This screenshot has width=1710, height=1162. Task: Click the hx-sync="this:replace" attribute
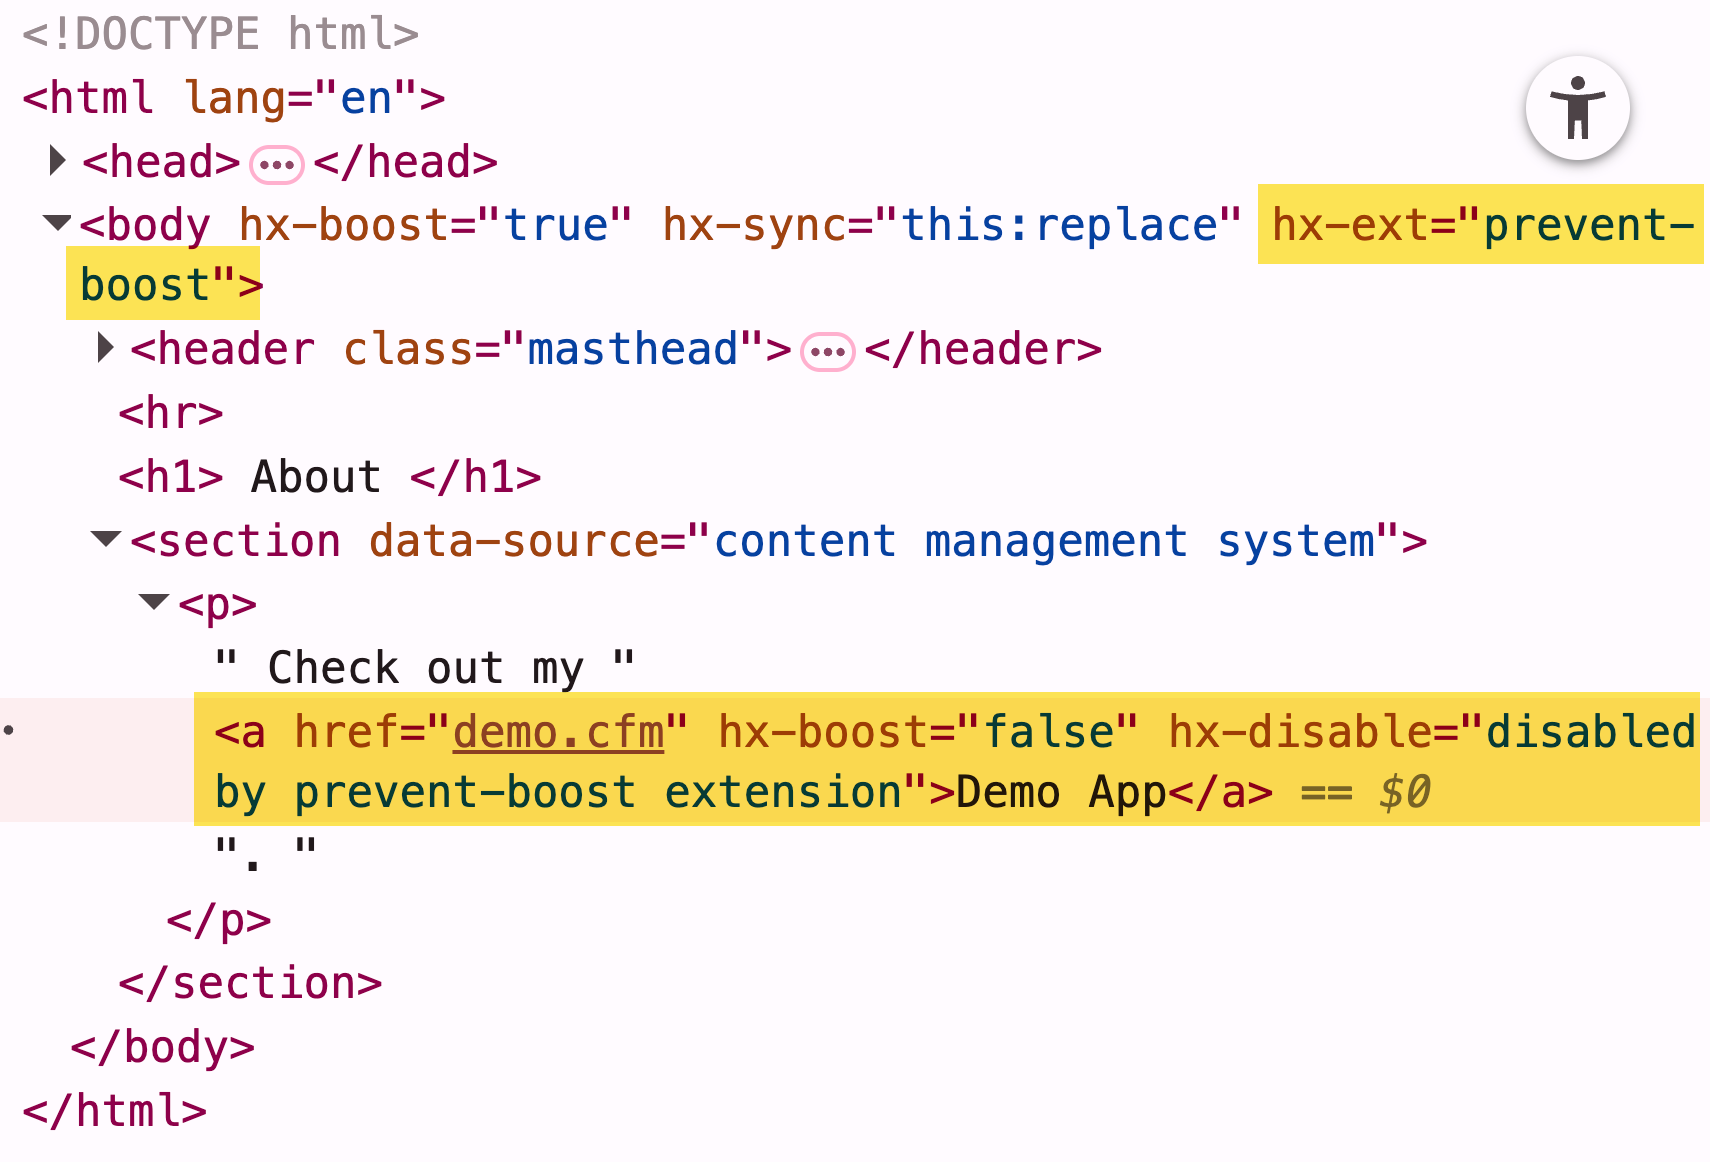coord(952,225)
